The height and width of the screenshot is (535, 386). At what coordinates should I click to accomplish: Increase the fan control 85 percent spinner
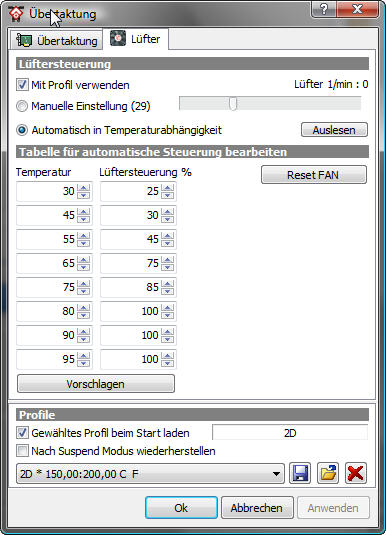[x=167, y=284]
